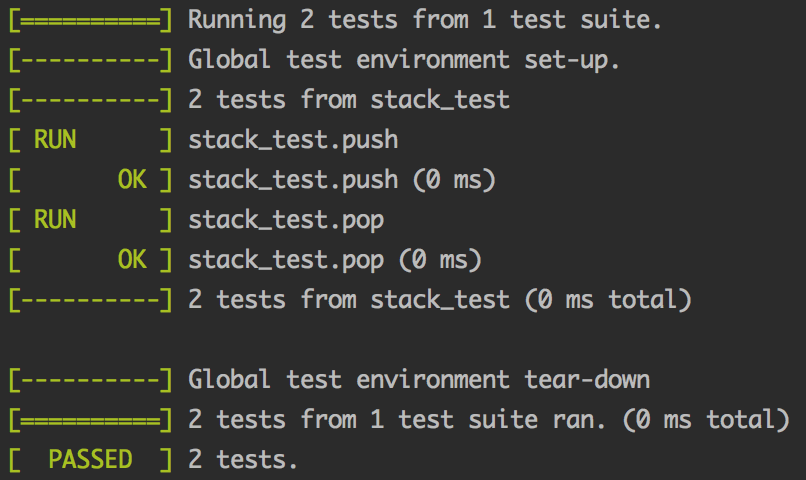This screenshot has height=480, width=806.
Task: Click the 'Running 2 tests from 1 test suite' line
Action: (x=425, y=21)
